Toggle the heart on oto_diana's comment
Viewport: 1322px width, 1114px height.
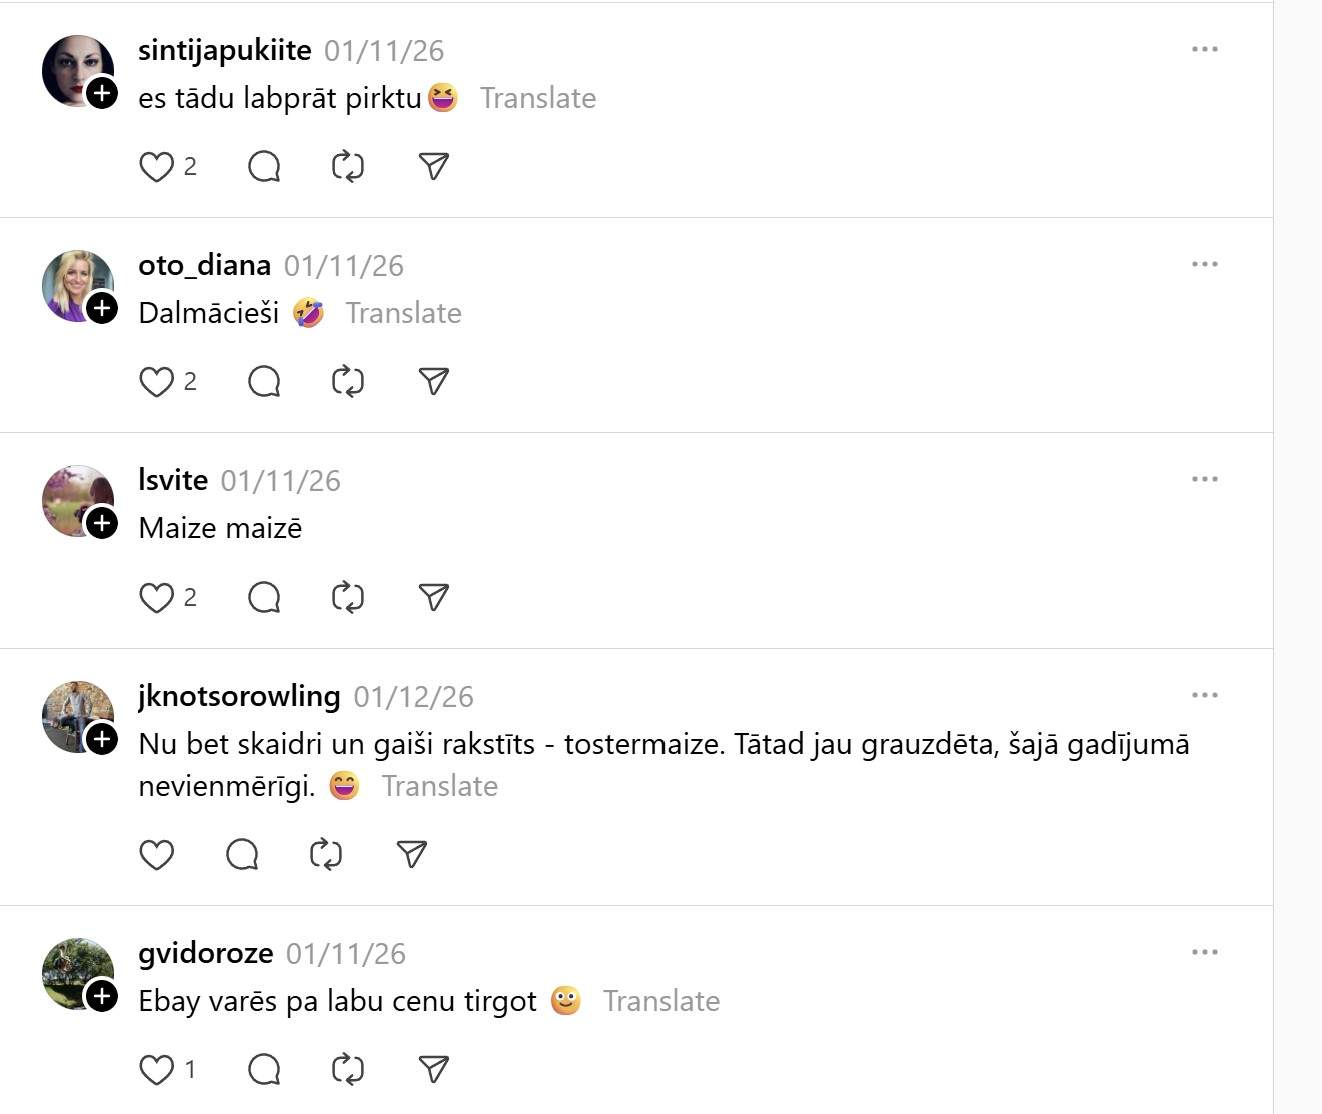[156, 381]
